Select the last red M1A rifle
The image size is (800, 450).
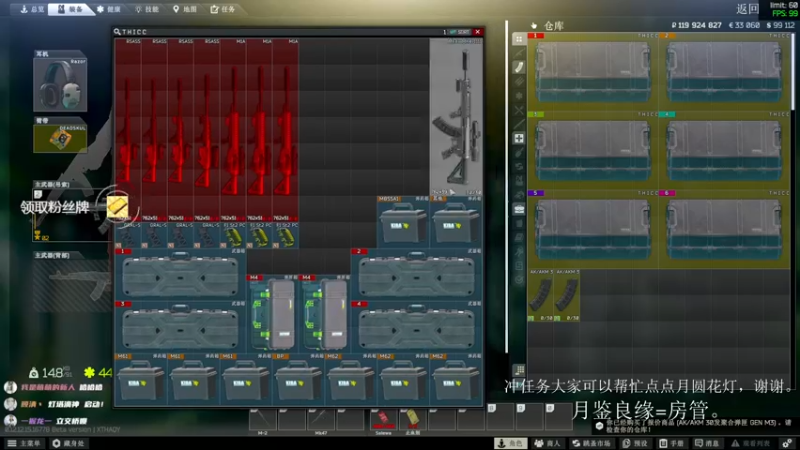(x=286, y=130)
